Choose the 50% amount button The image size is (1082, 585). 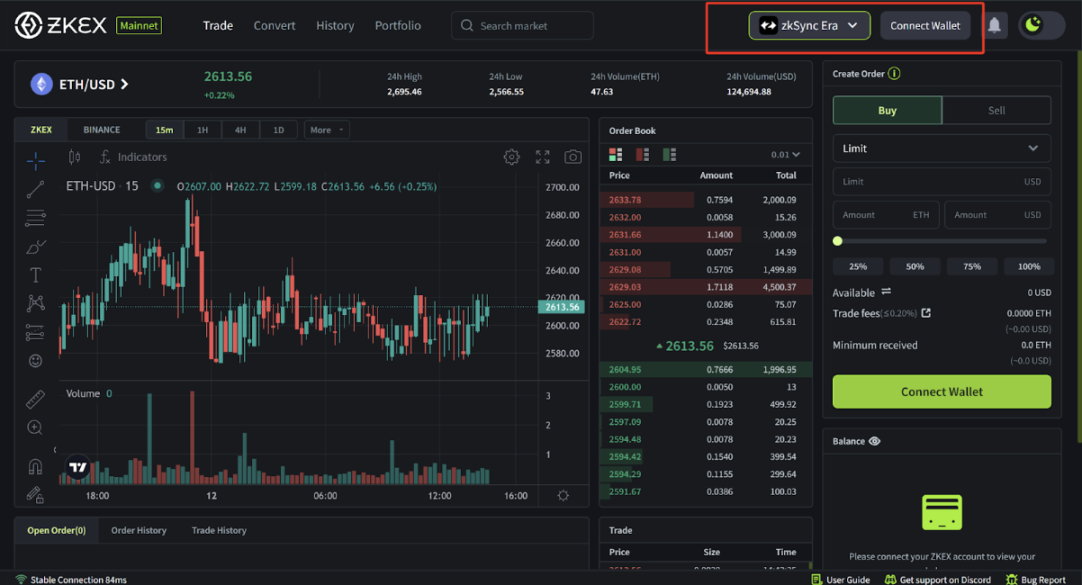[914, 267]
